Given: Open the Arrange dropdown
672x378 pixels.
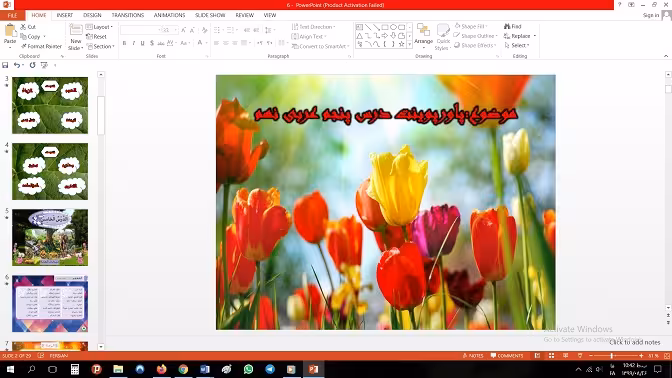Looking at the screenshot, I should point(423,35).
